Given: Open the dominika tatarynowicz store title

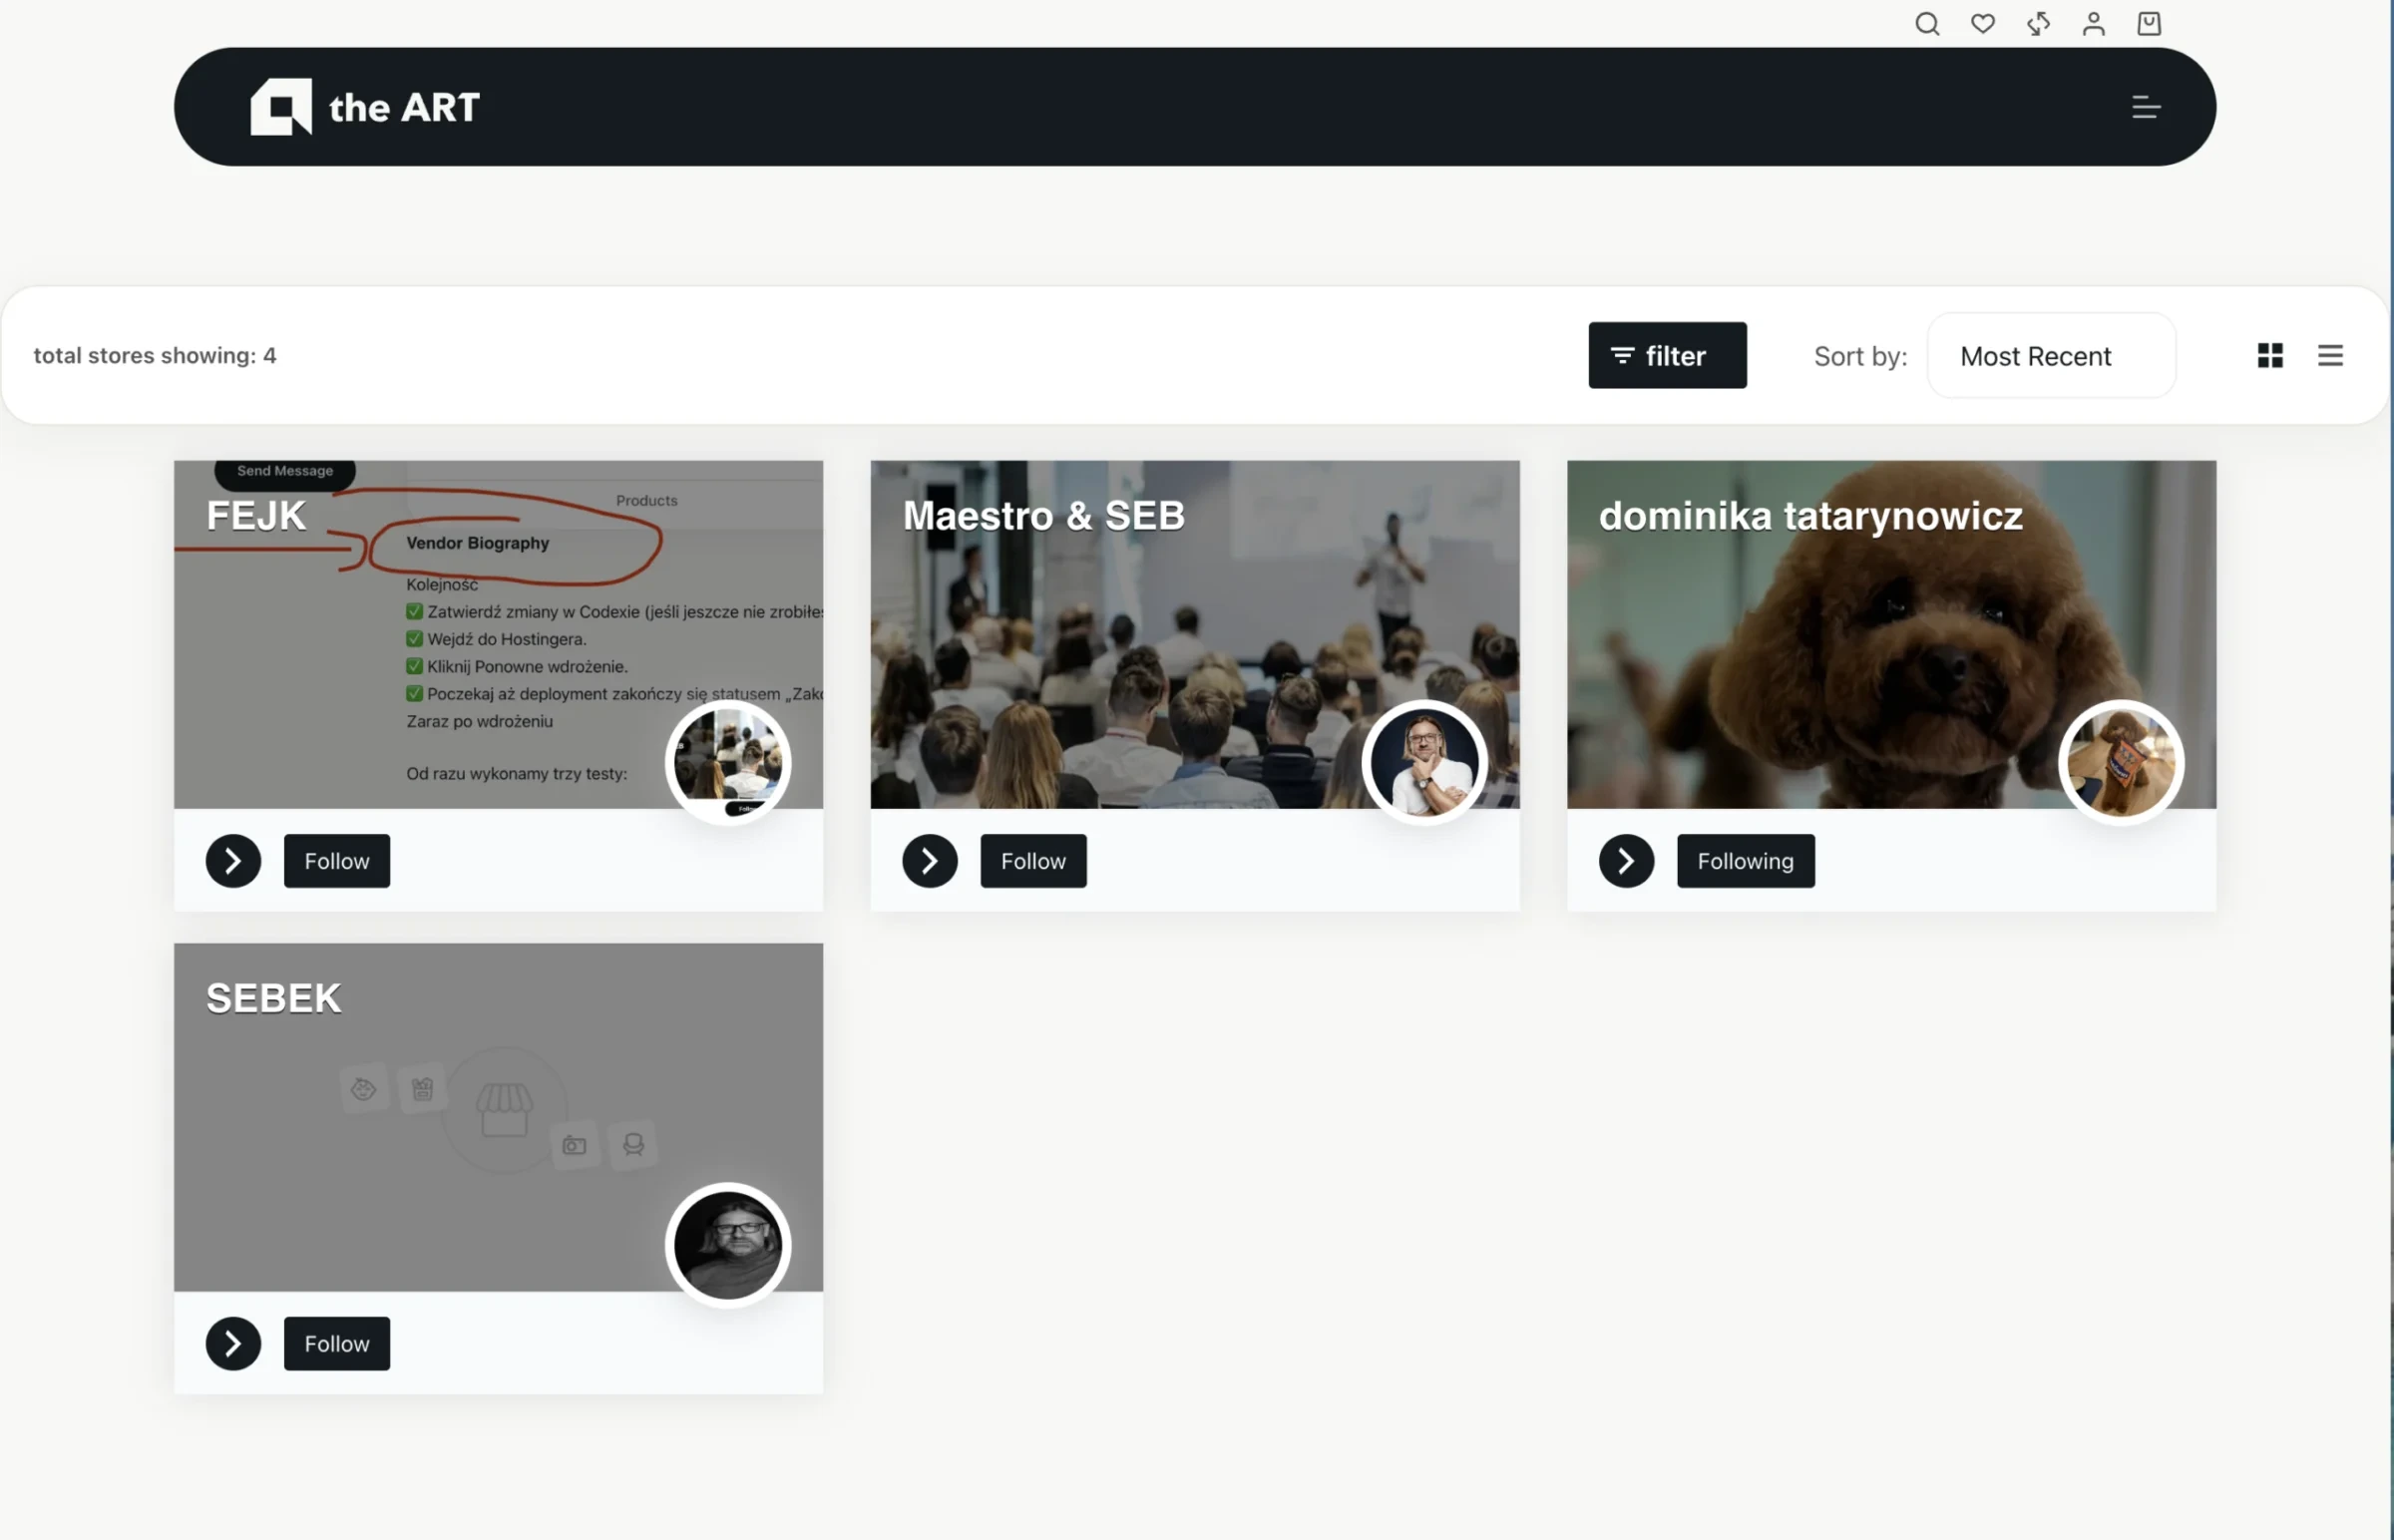Looking at the screenshot, I should pos(1811,516).
